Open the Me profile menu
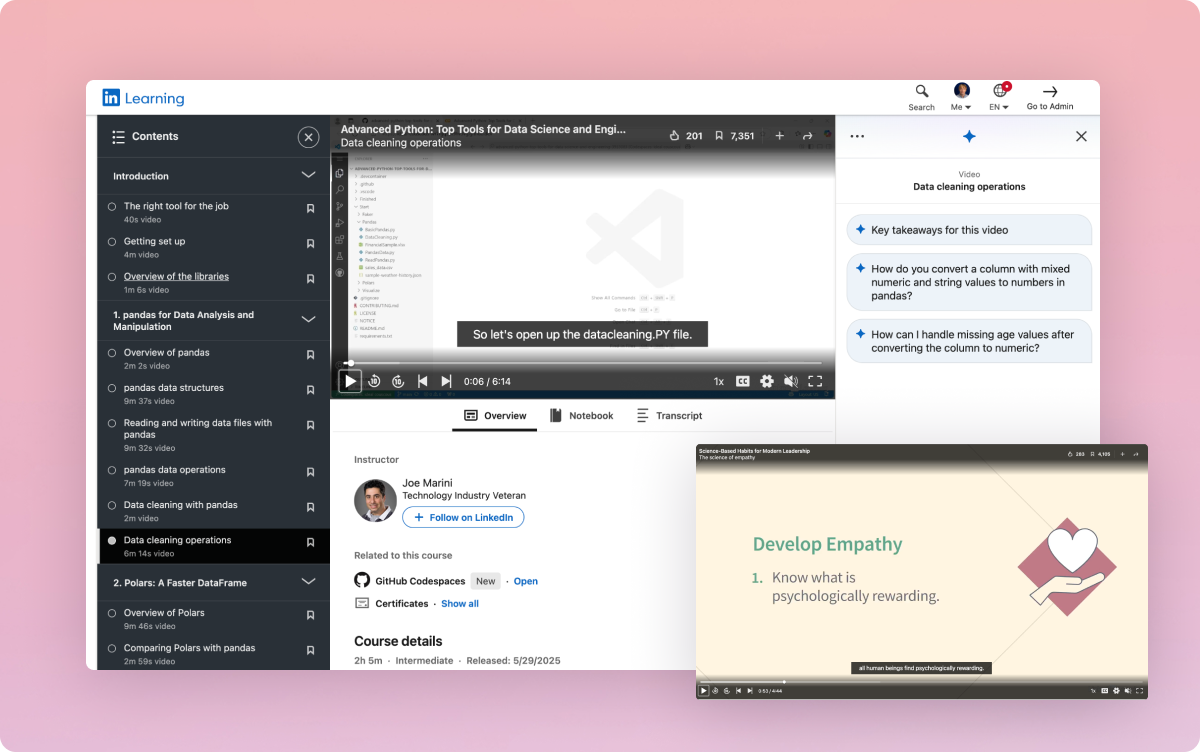 (x=961, y=97)
